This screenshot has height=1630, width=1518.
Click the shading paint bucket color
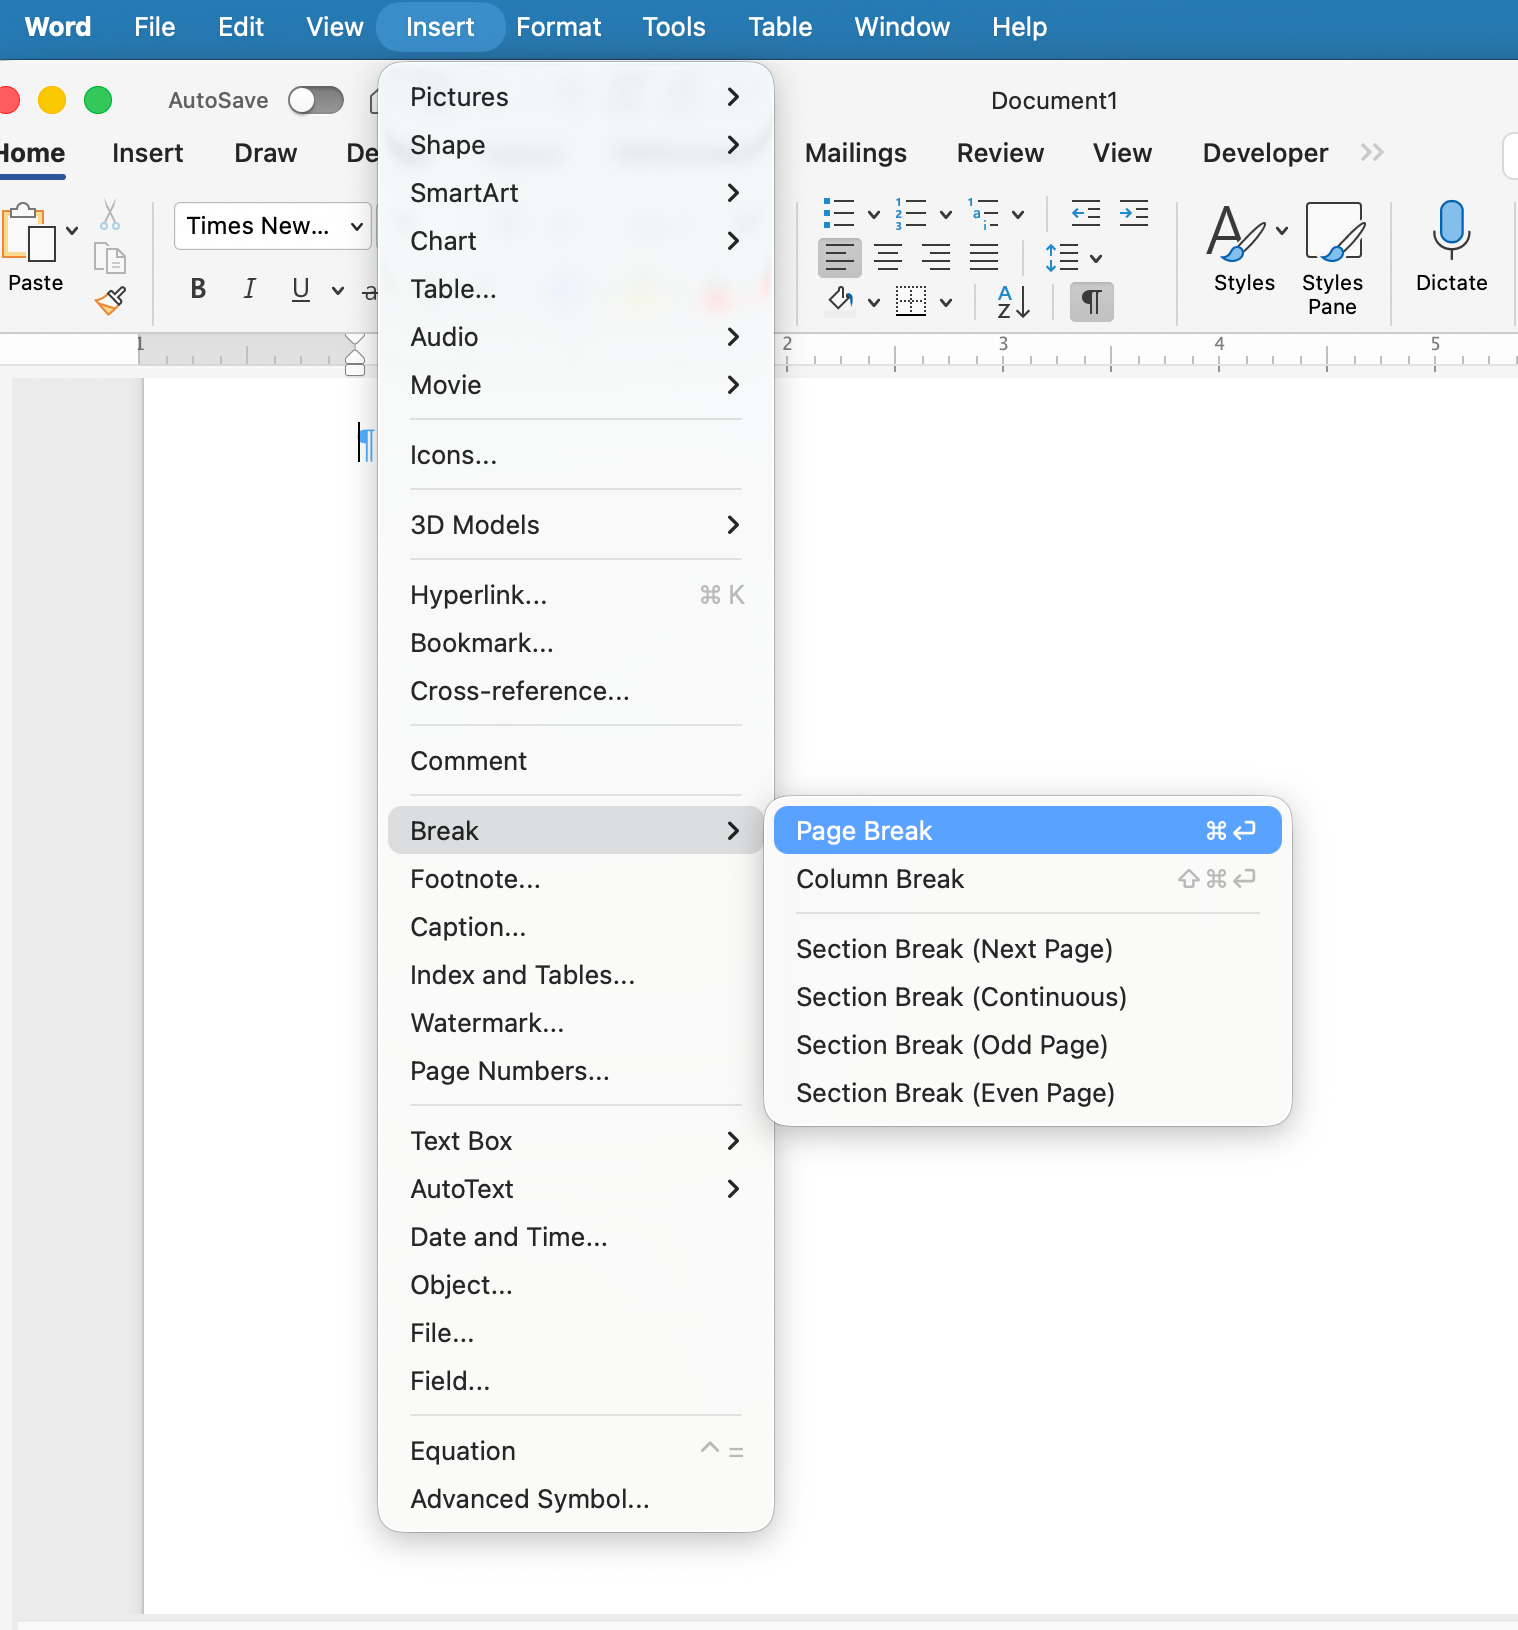point(841,300)
